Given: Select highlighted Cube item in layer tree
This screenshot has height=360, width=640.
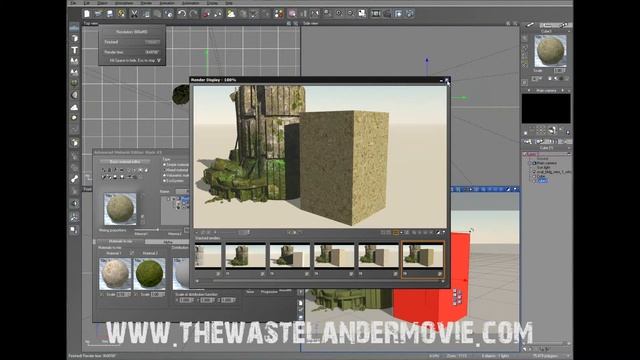Looking at the screenshot, I should pos(542,180).
